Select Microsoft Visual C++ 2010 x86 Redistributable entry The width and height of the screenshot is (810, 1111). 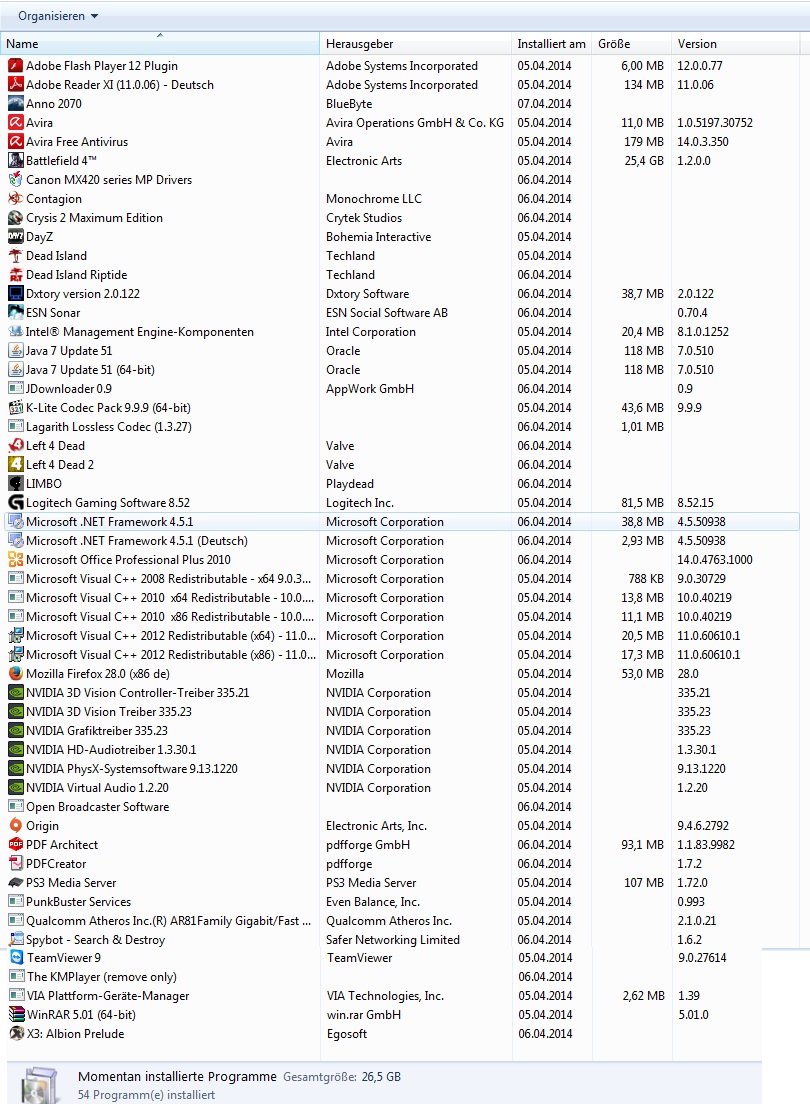click(x=403, y=617)
